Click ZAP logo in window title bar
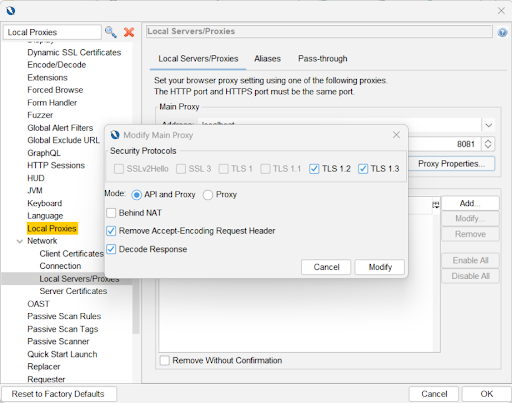This screenshot has height=403, width=512. pyautogui.click(x=10, y=11)
